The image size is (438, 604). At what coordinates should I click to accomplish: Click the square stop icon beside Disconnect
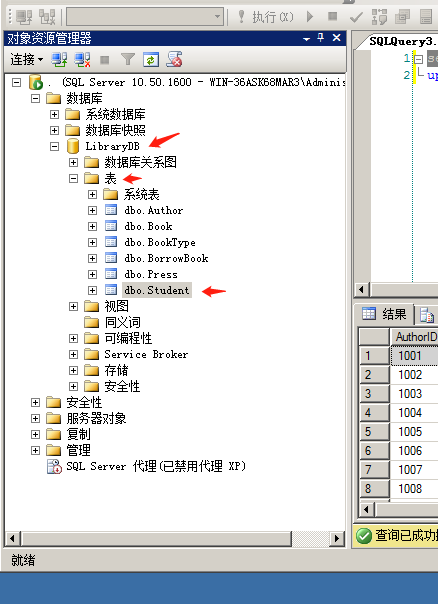105,60
